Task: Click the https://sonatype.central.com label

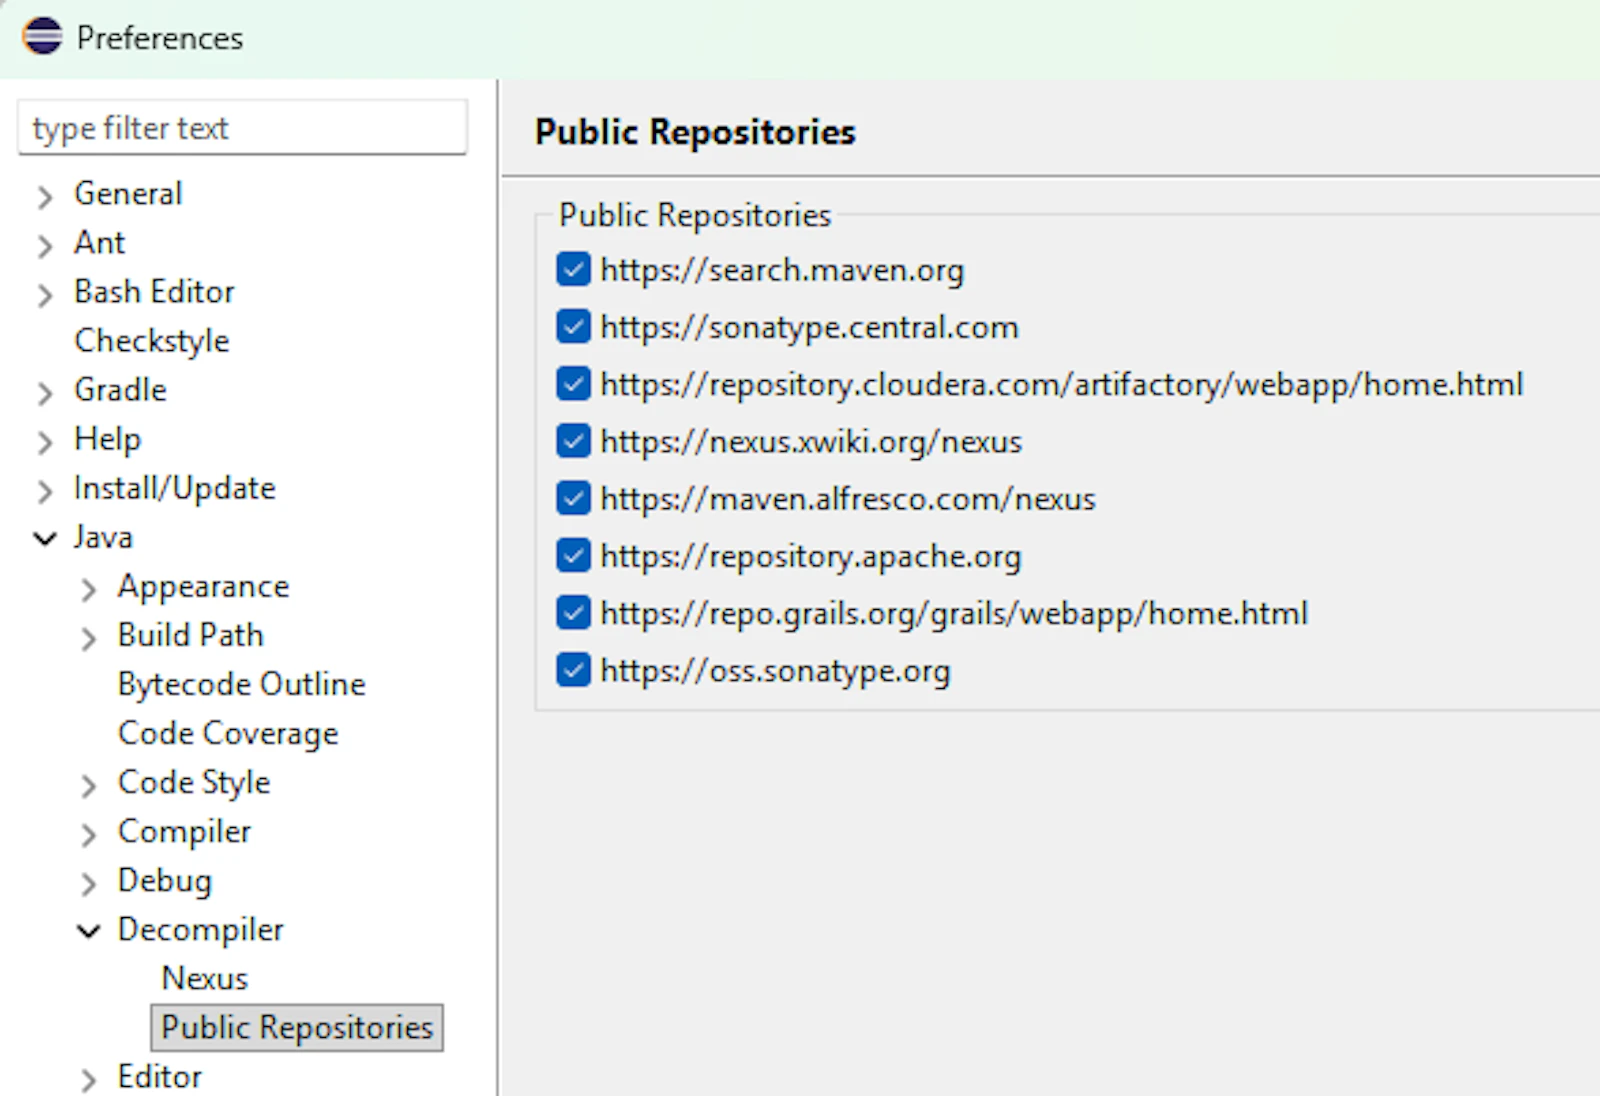Action: point(809,327)
